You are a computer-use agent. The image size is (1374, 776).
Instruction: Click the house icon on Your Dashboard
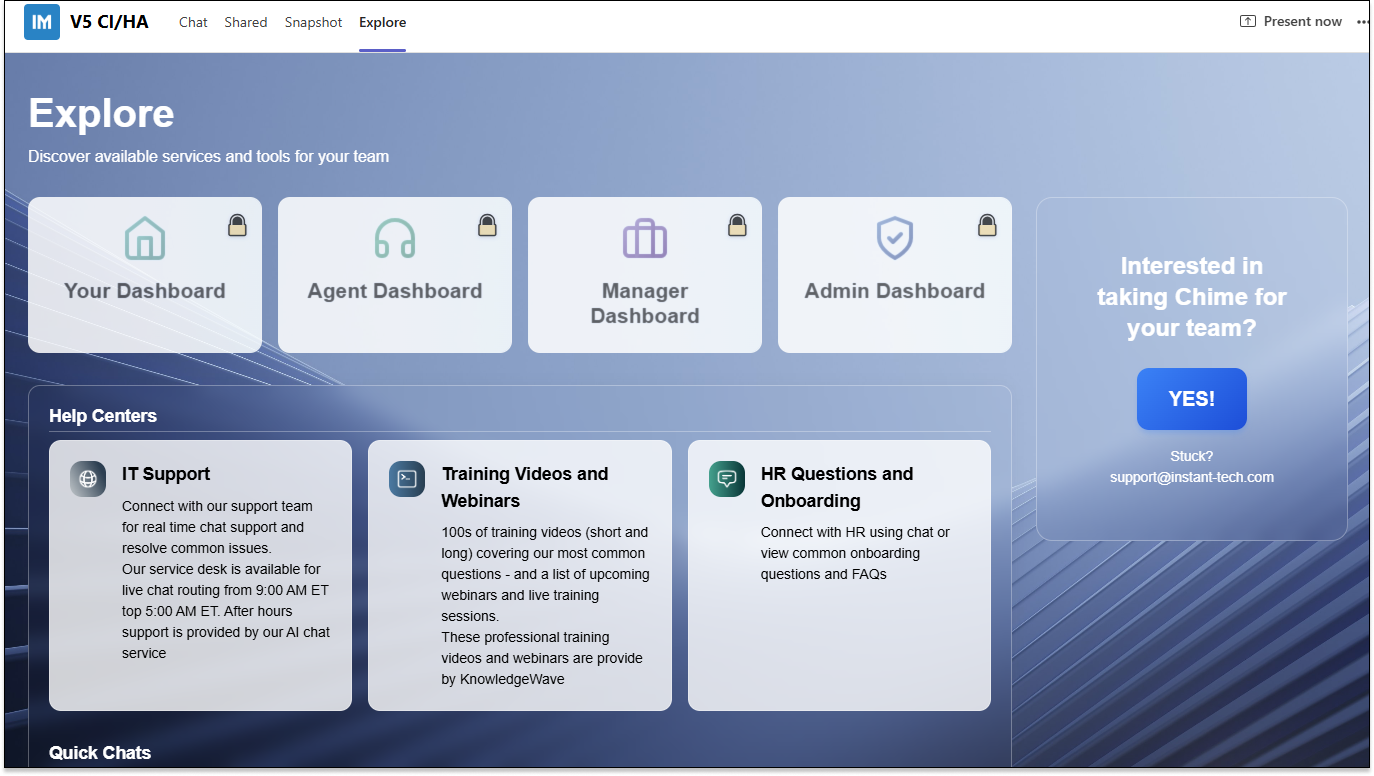coord(145,239)
